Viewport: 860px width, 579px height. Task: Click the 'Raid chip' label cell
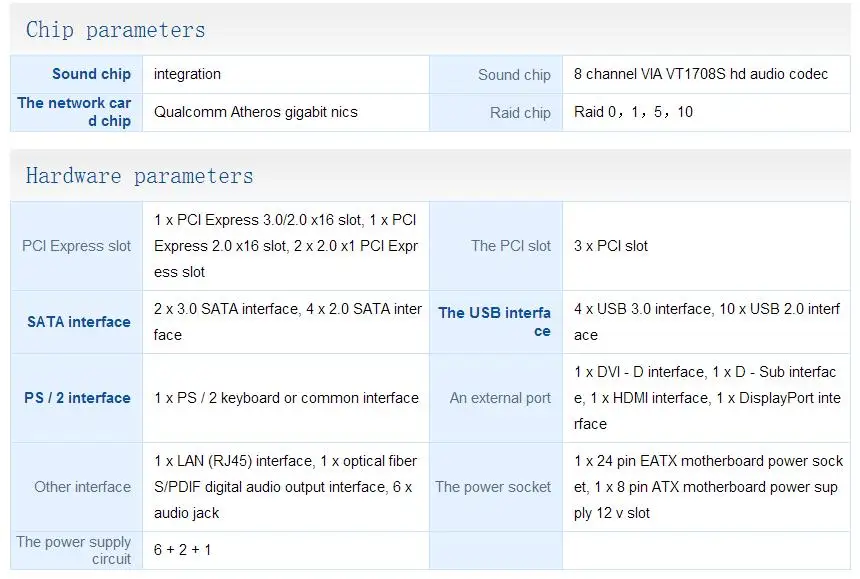point(520,113)
